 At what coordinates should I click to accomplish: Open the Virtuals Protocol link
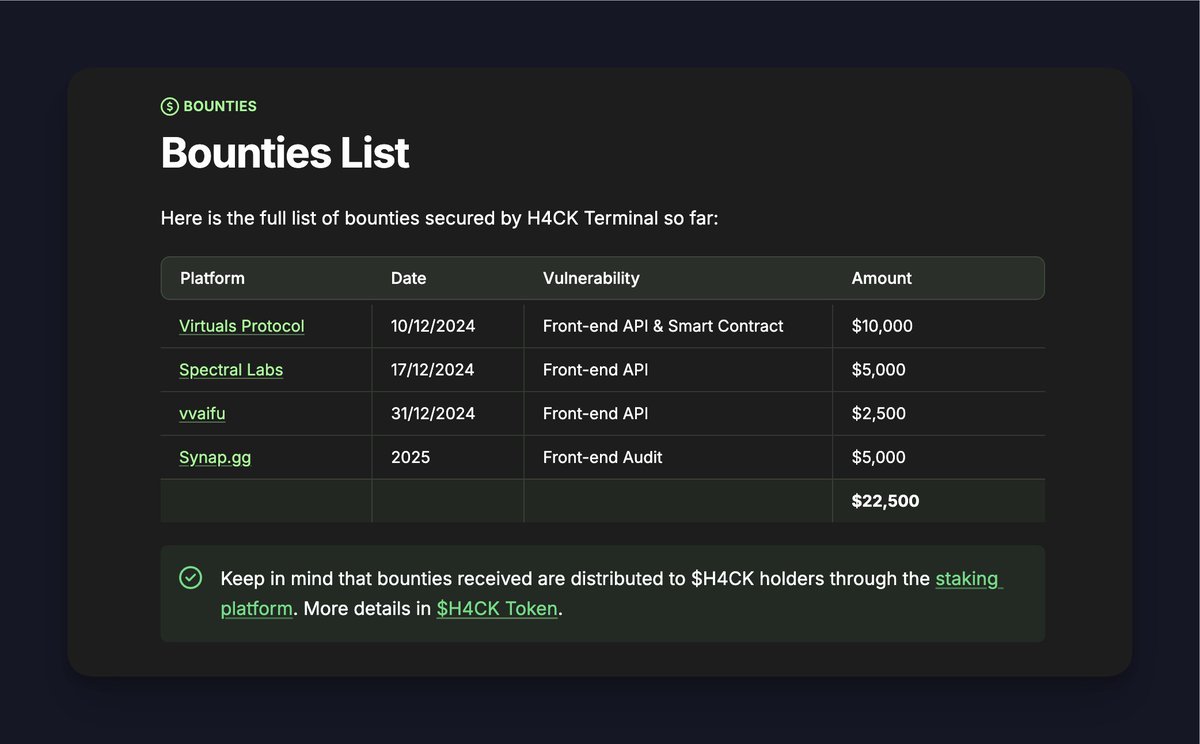coord(242,326)
